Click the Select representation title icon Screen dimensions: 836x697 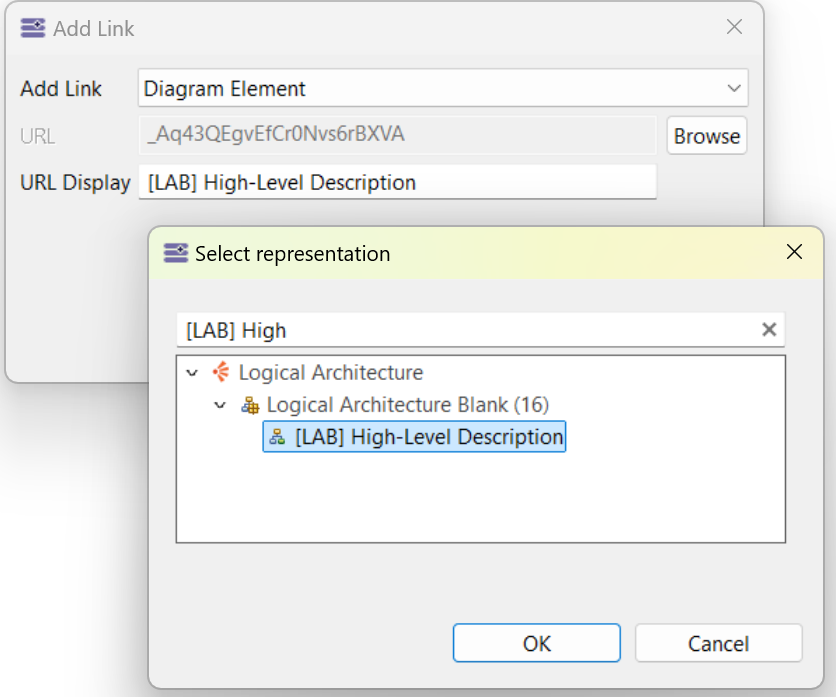coord(176,254)
